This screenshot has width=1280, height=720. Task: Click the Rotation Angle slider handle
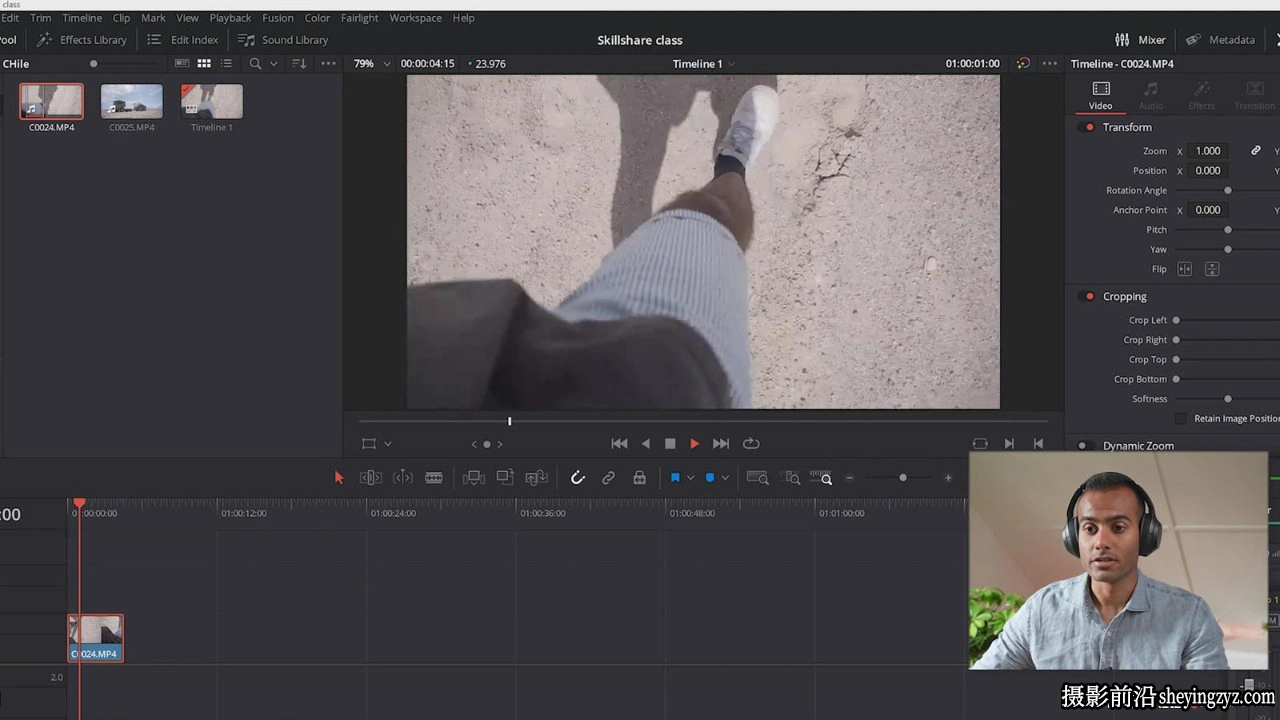click(x=1228, y=190)
